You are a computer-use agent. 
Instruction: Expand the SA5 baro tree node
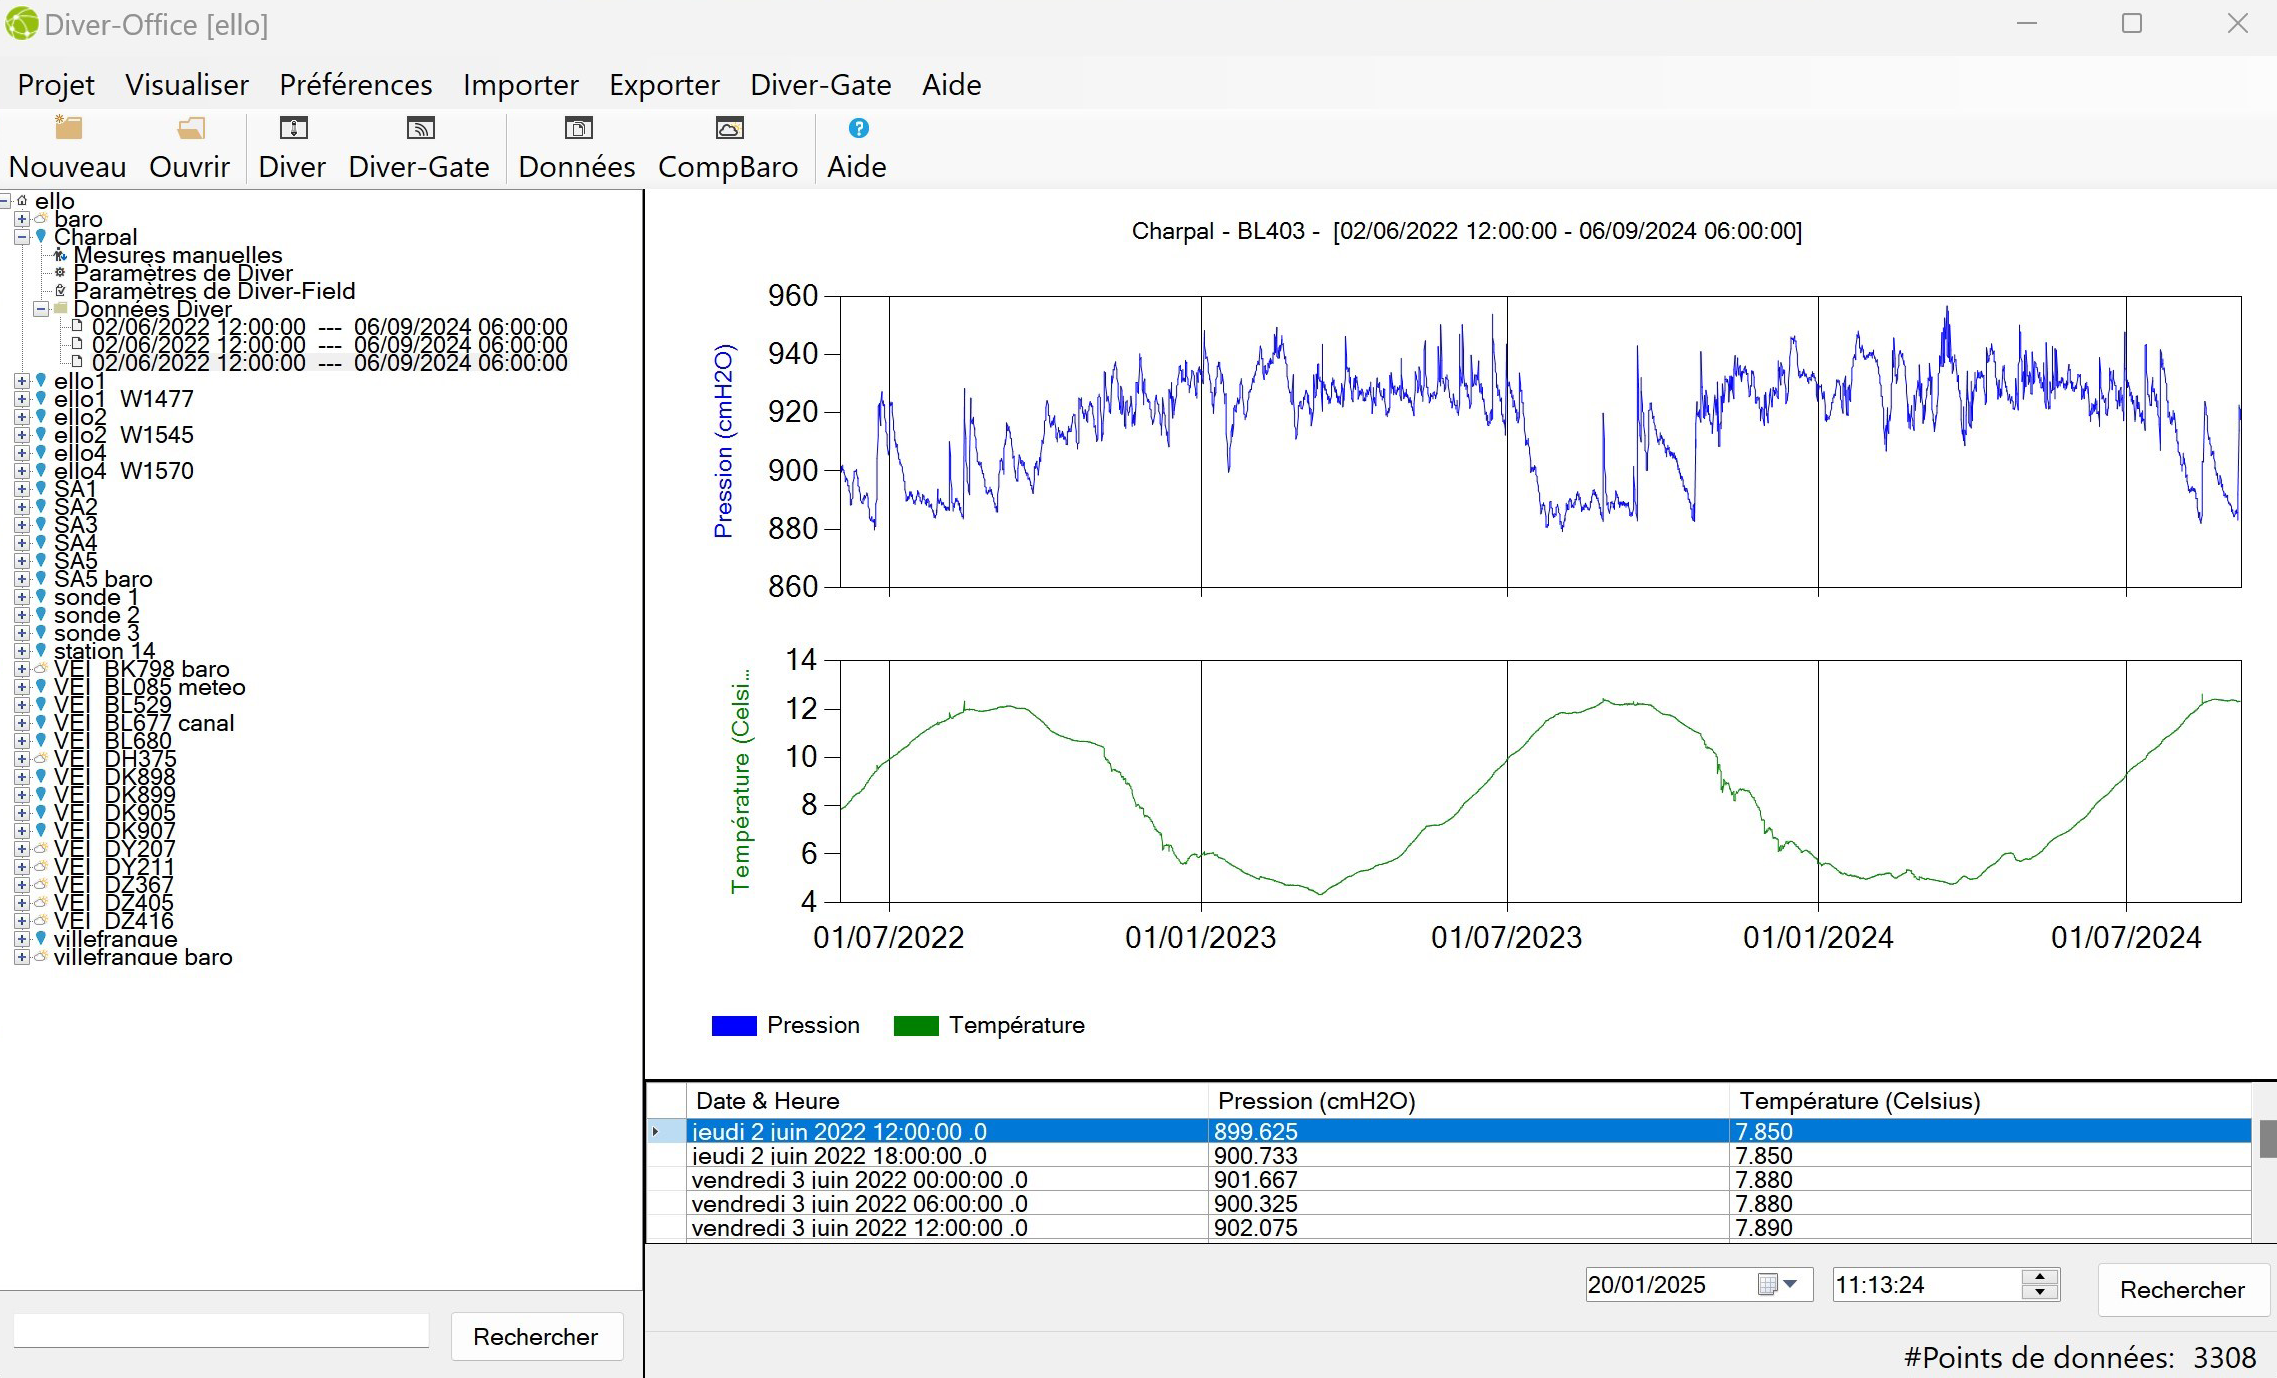pos(21,579)
